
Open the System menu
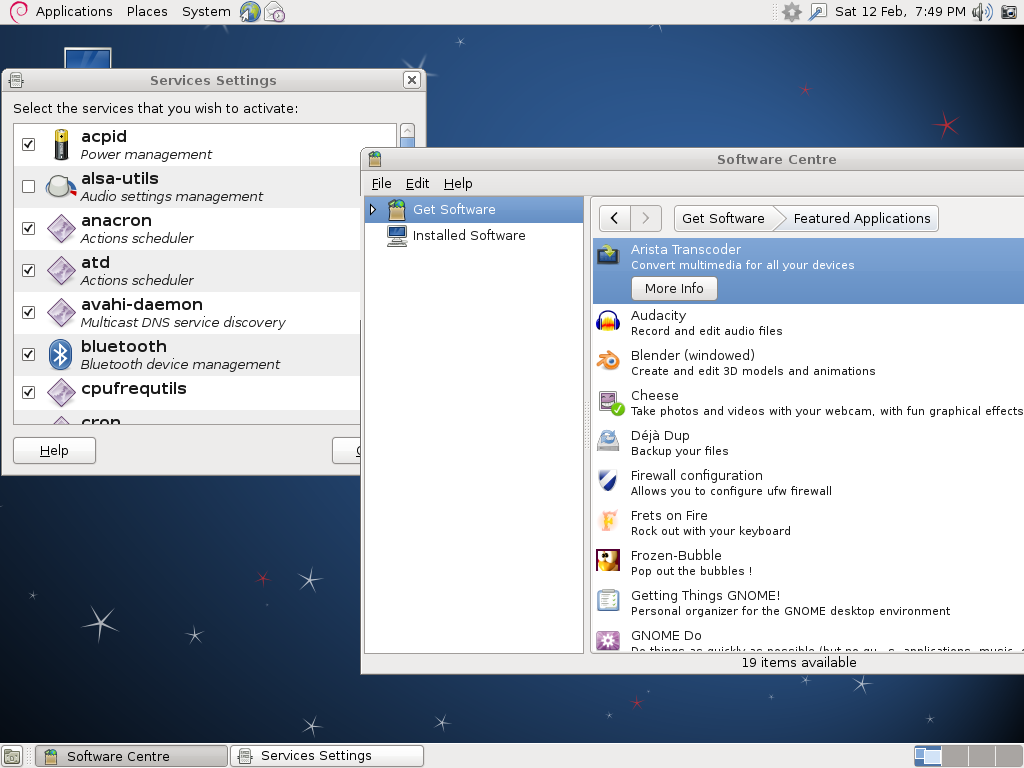pyautogui.click(x=206, y=12)
